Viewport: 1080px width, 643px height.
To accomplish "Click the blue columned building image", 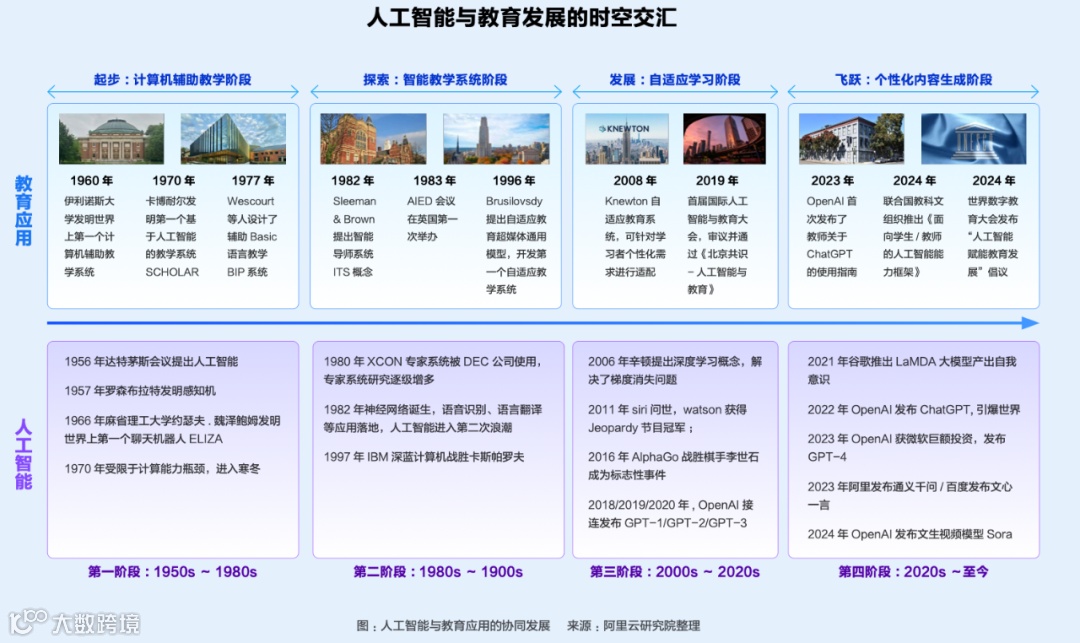I will click(973, 138).
